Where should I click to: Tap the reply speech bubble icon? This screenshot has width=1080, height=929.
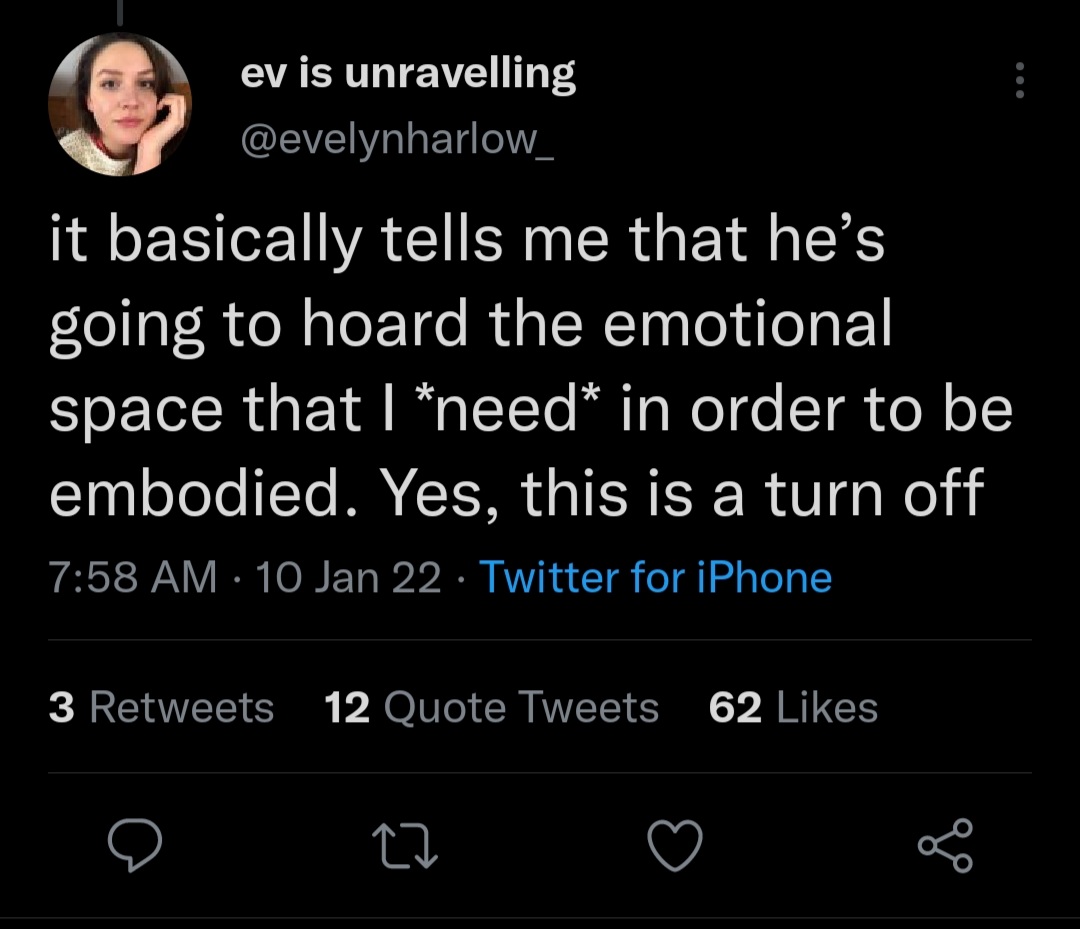136,846
